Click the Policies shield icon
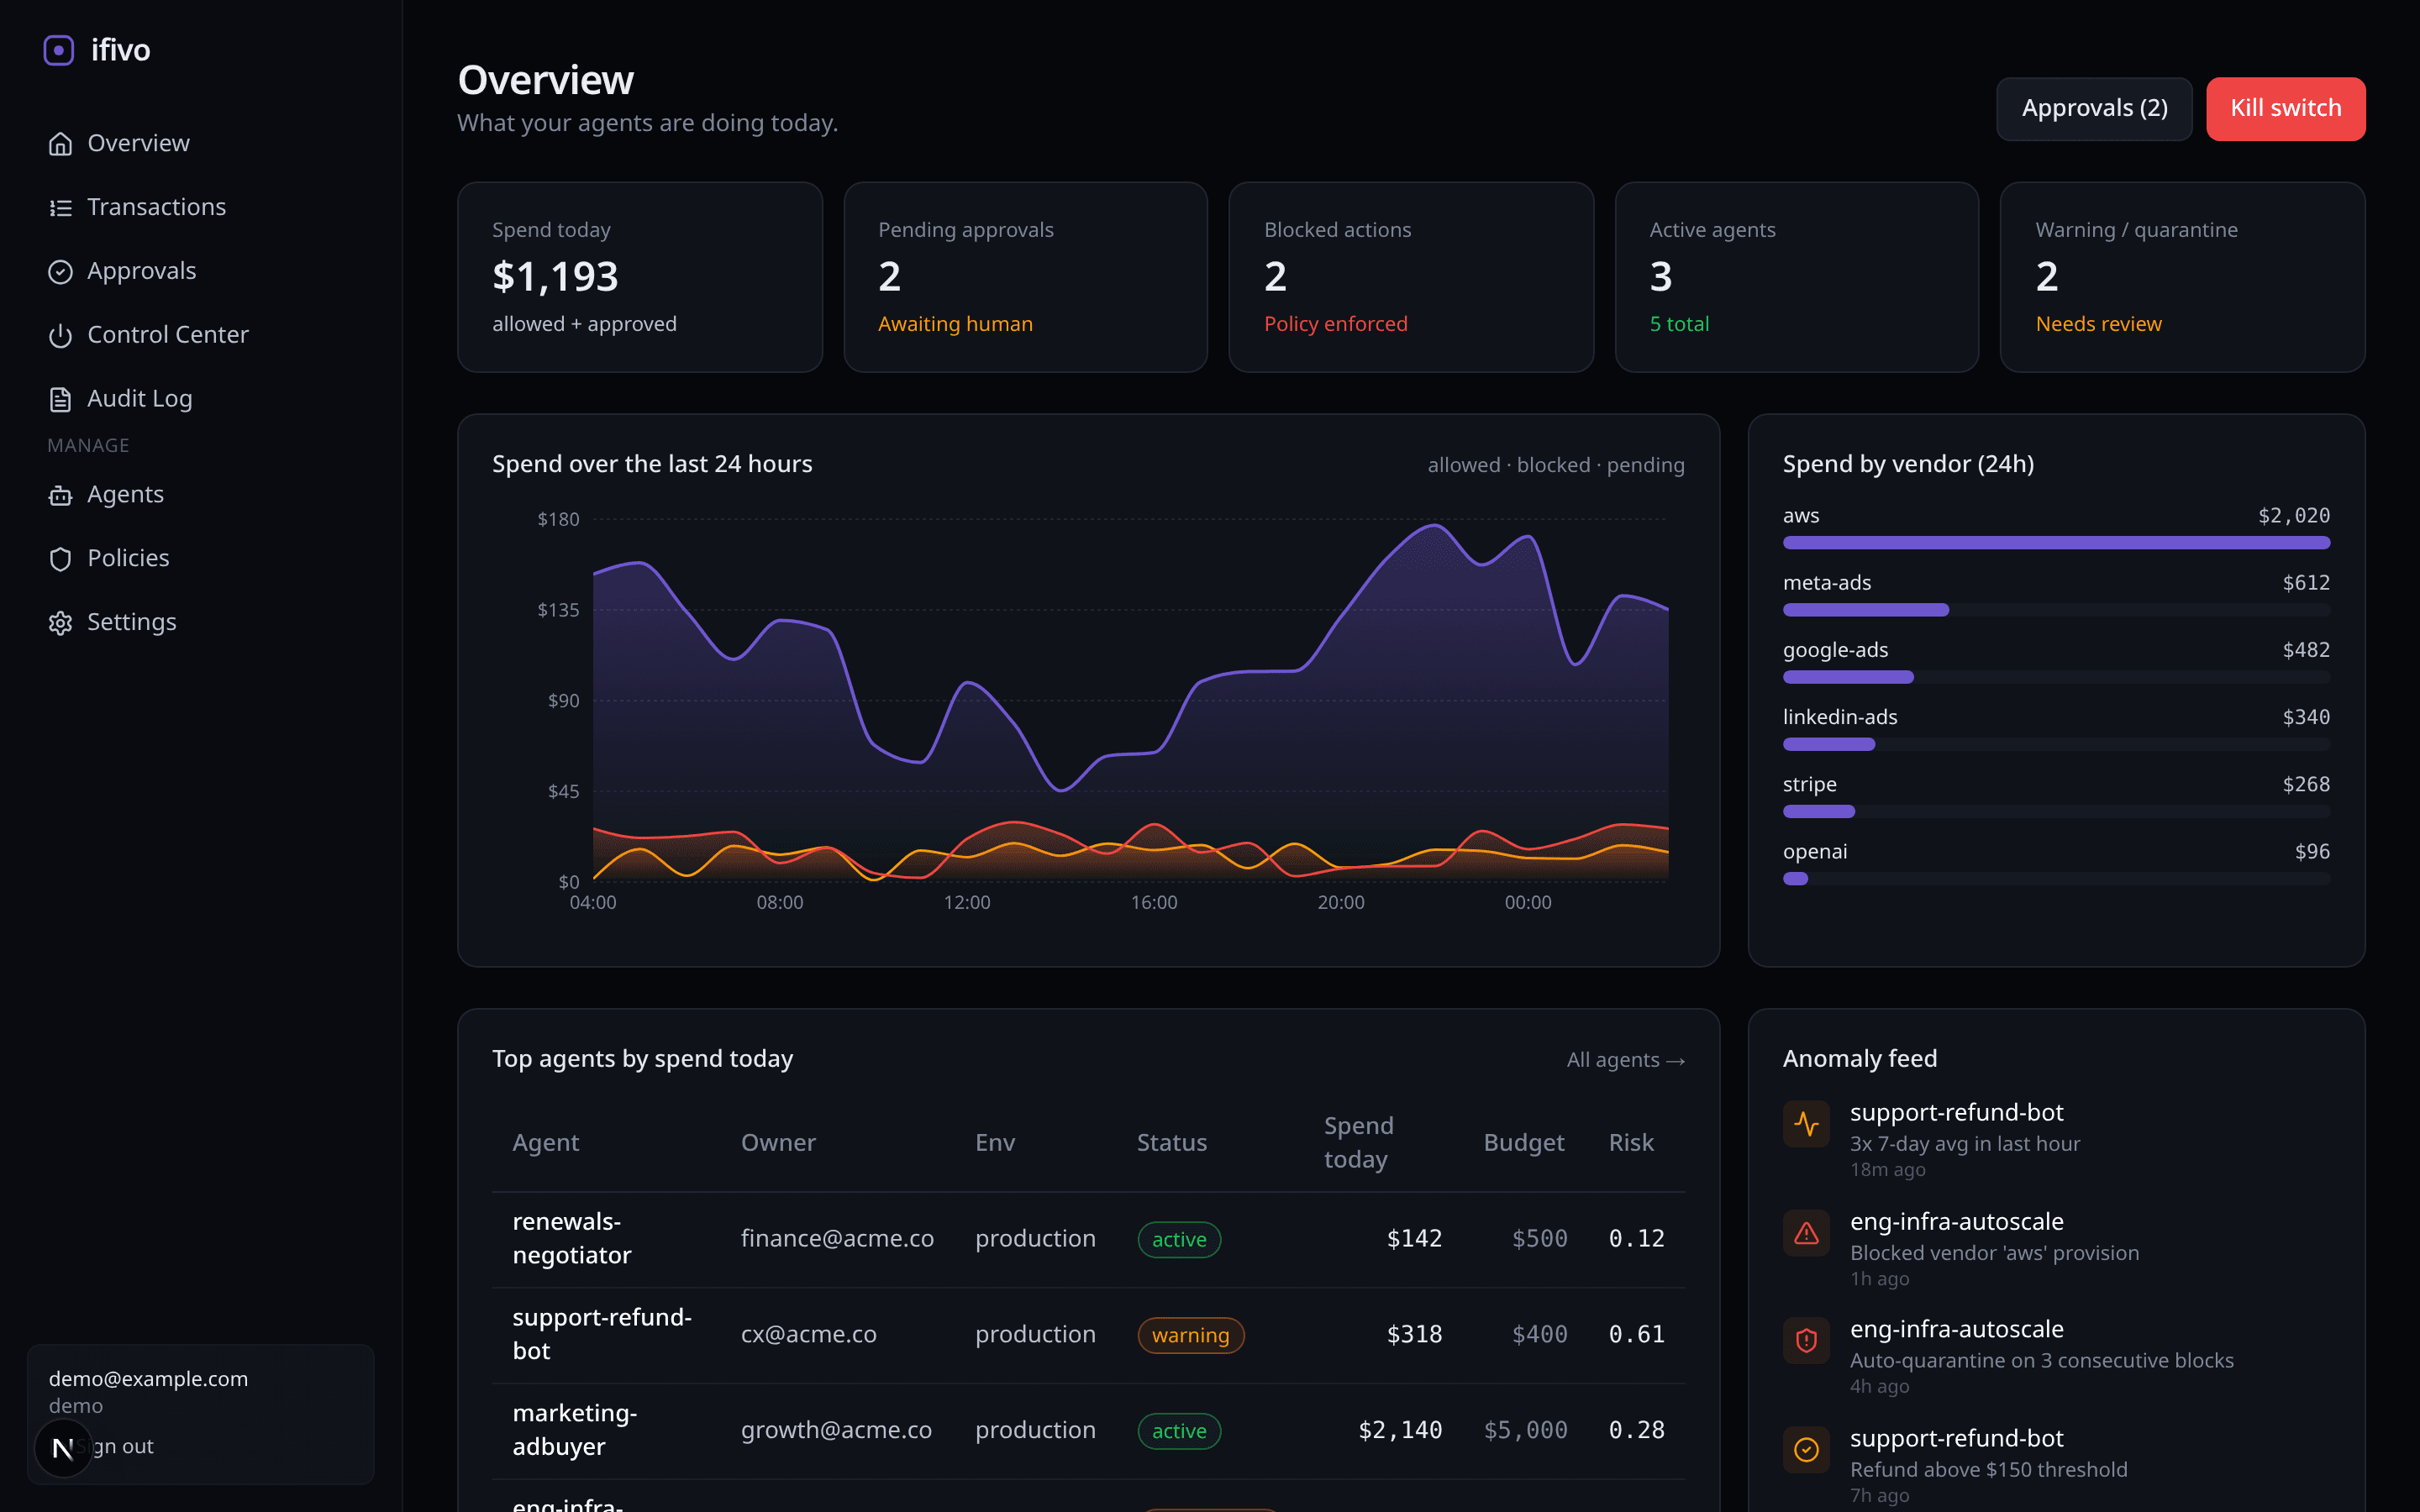This screenshot has height=1512, width=2420. (x=61, y=558)
